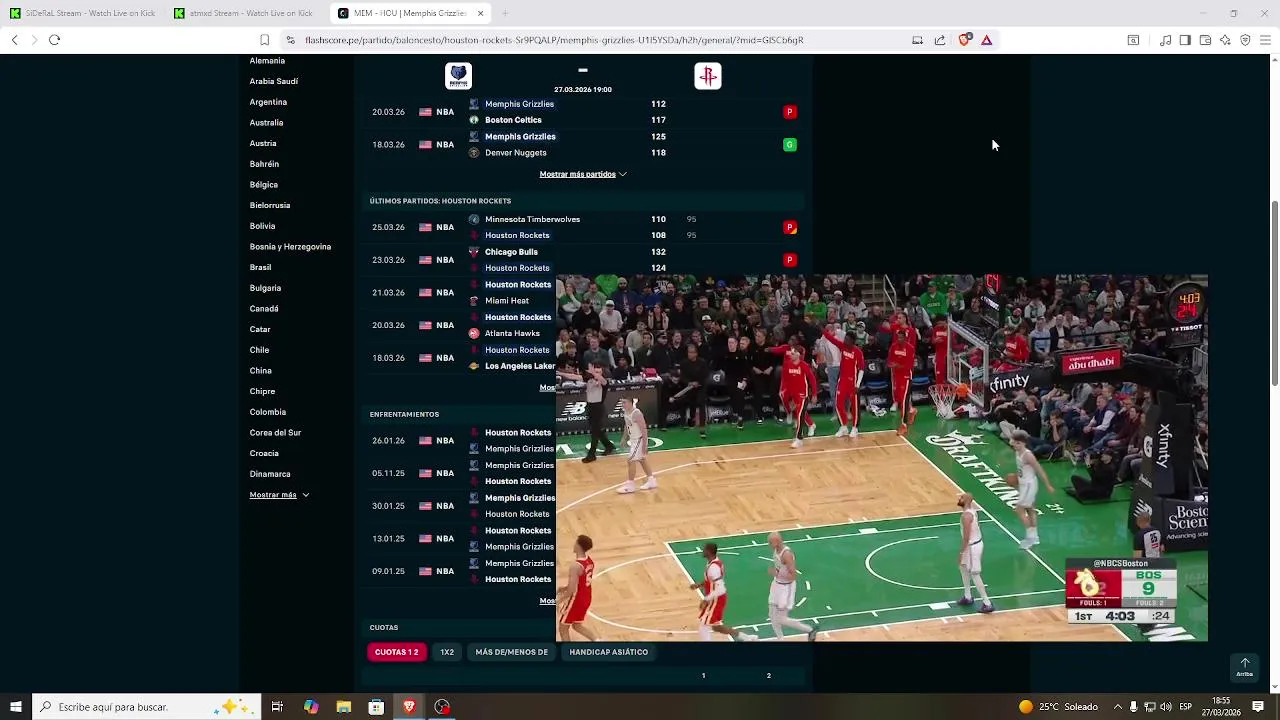Open Colombia in the country list

pyautogui.click(x=267, y=412)
